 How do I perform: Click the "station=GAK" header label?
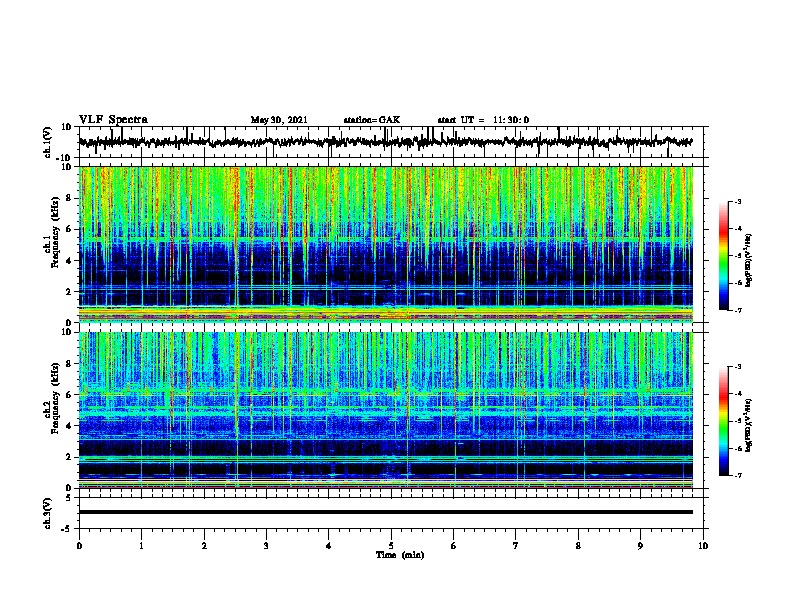[372, 120]
